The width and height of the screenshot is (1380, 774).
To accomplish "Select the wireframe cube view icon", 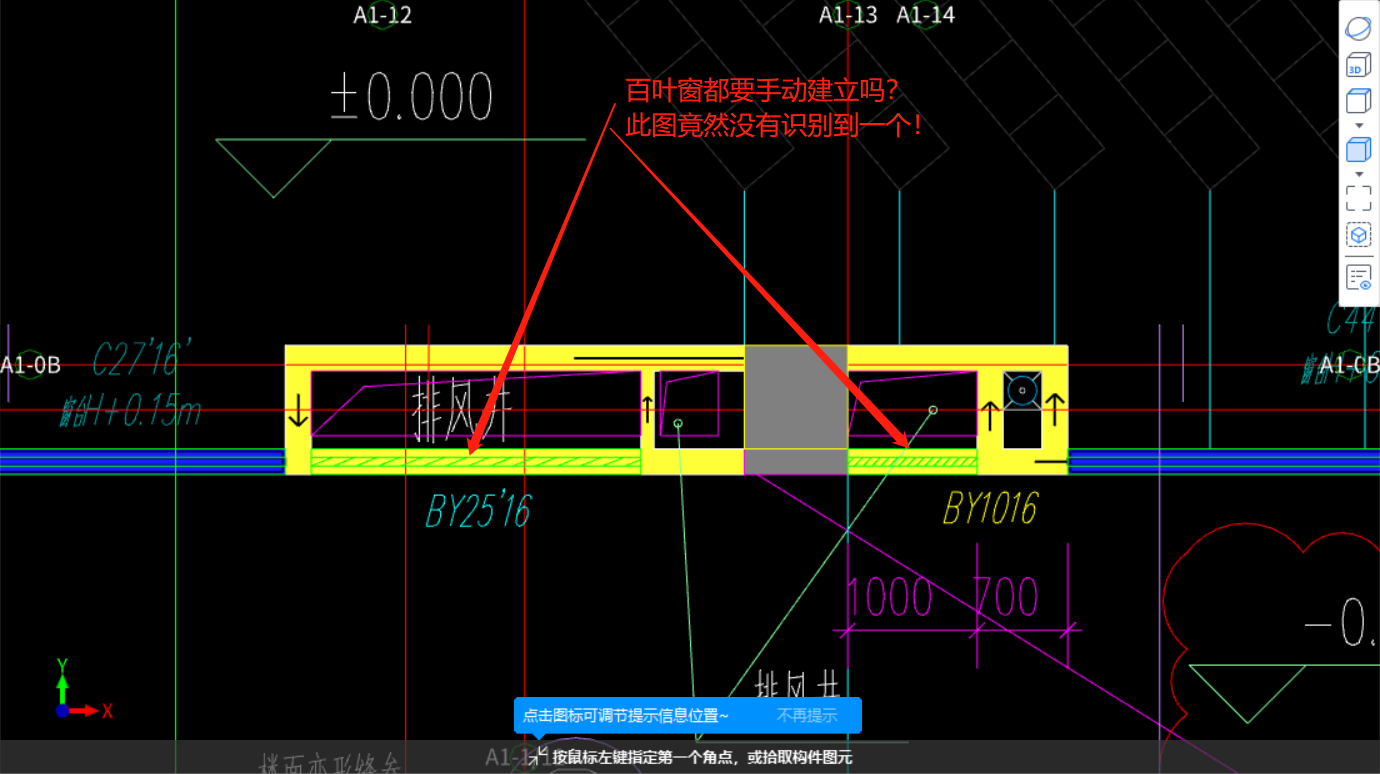I will click(x=1358, y=101).
